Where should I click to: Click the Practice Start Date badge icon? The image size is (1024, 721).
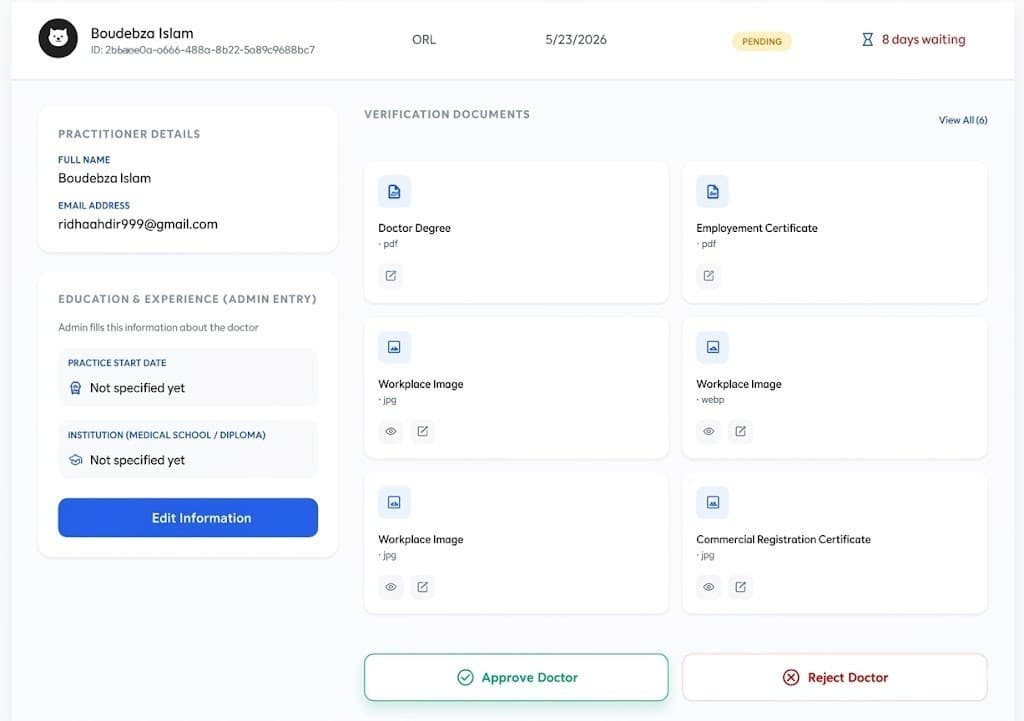pyautogui.click(x=76, y=388)
